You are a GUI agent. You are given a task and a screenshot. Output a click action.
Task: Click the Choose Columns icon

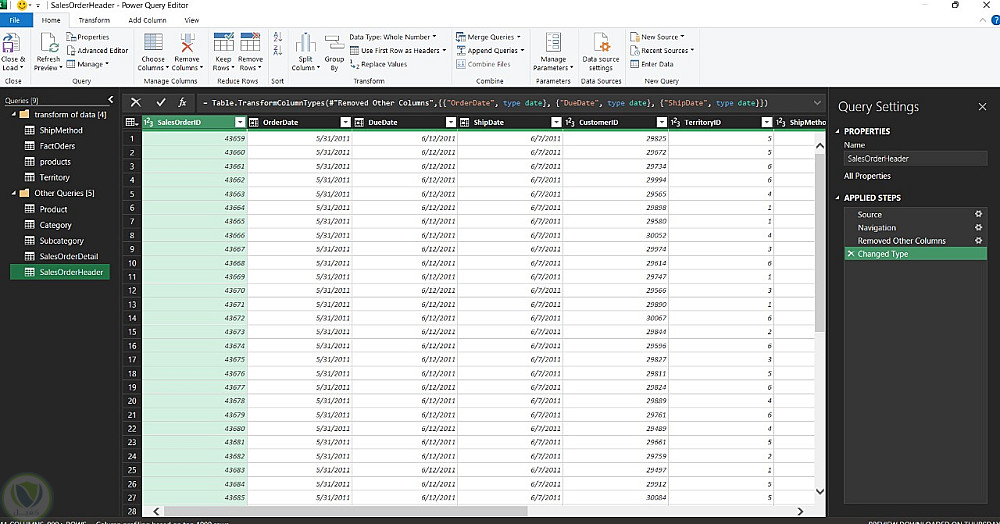pos(153,43)
